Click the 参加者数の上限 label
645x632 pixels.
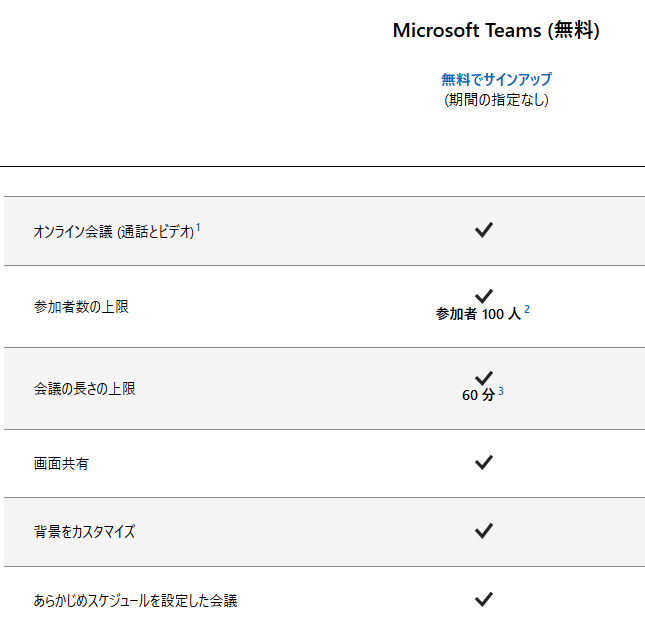click(x=81, y=307)
